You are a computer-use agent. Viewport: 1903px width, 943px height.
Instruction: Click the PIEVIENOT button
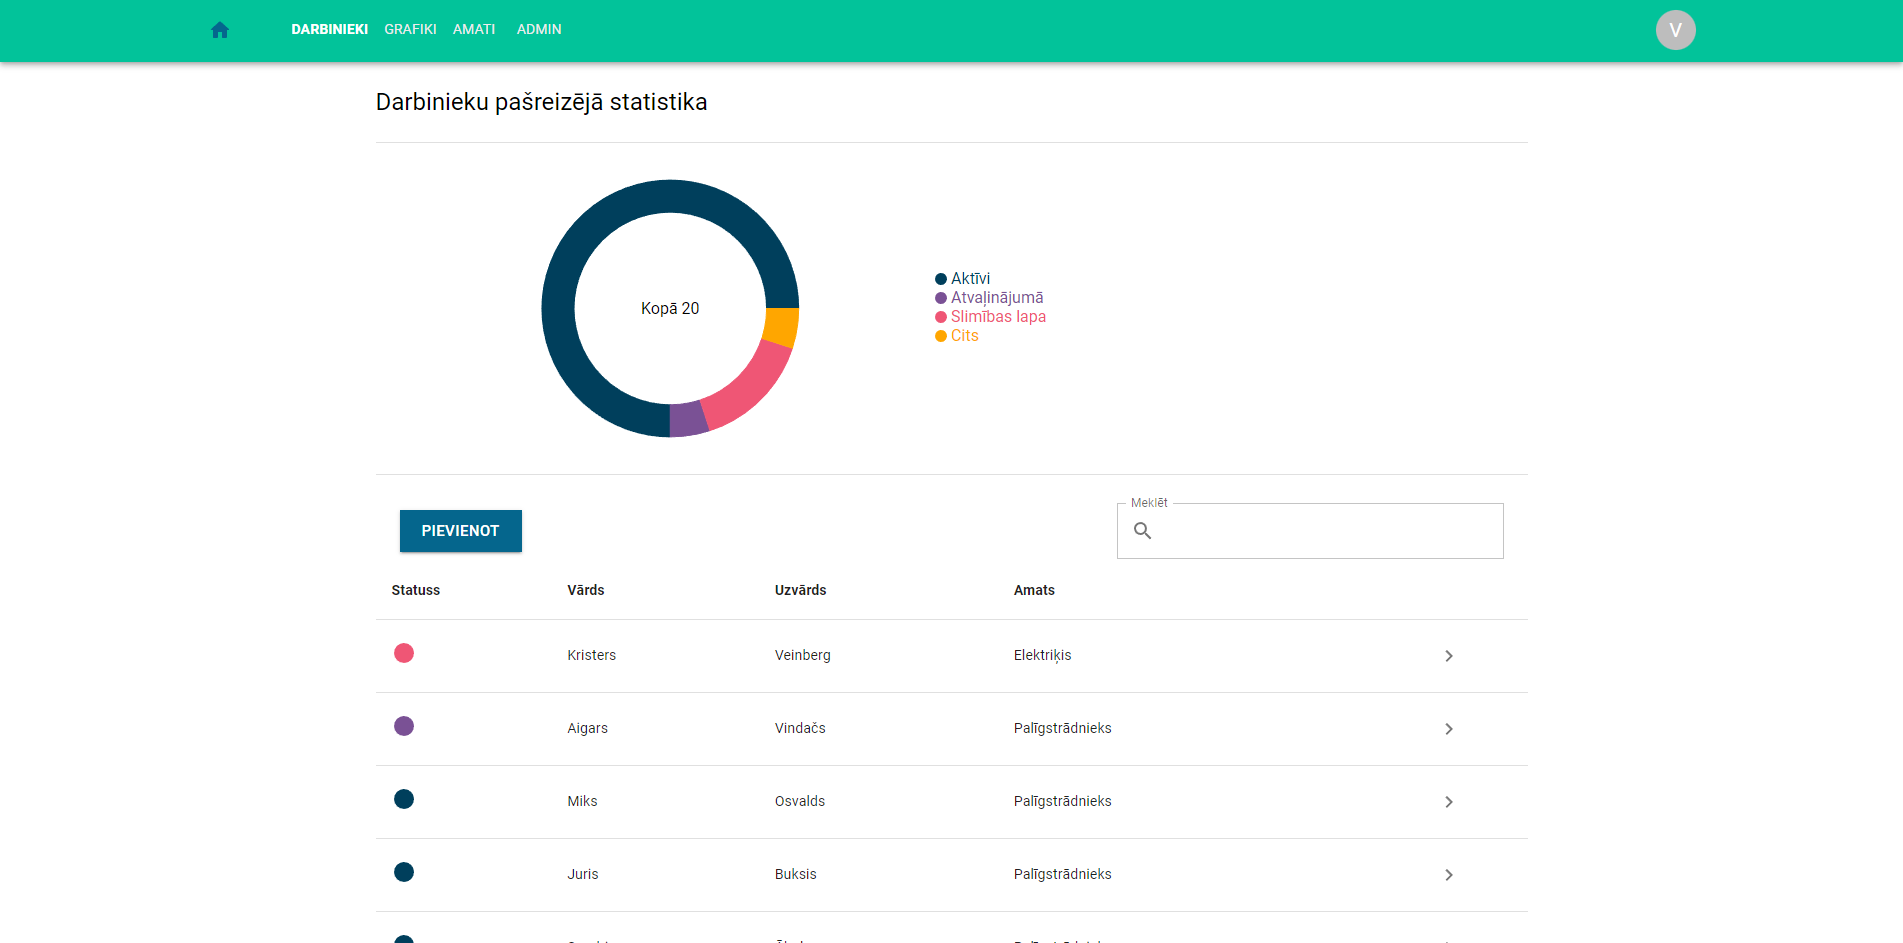click(460, 531)
